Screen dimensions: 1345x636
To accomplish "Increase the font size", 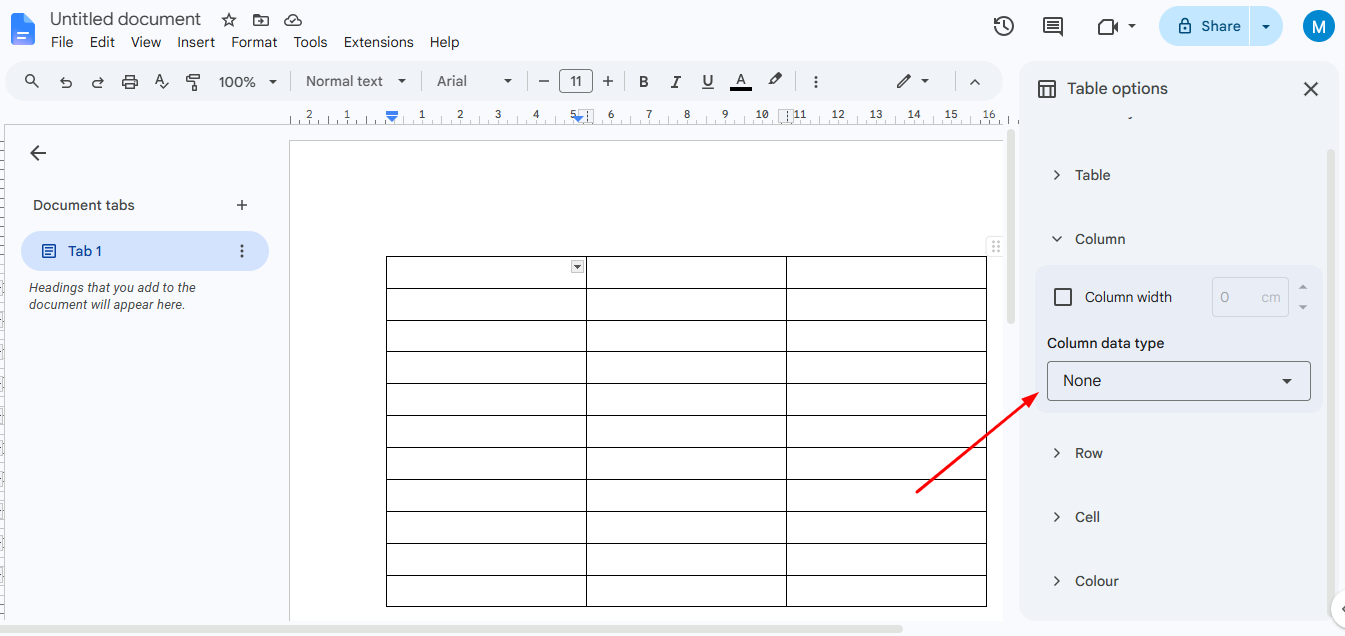I will click(x=607, y=82).
